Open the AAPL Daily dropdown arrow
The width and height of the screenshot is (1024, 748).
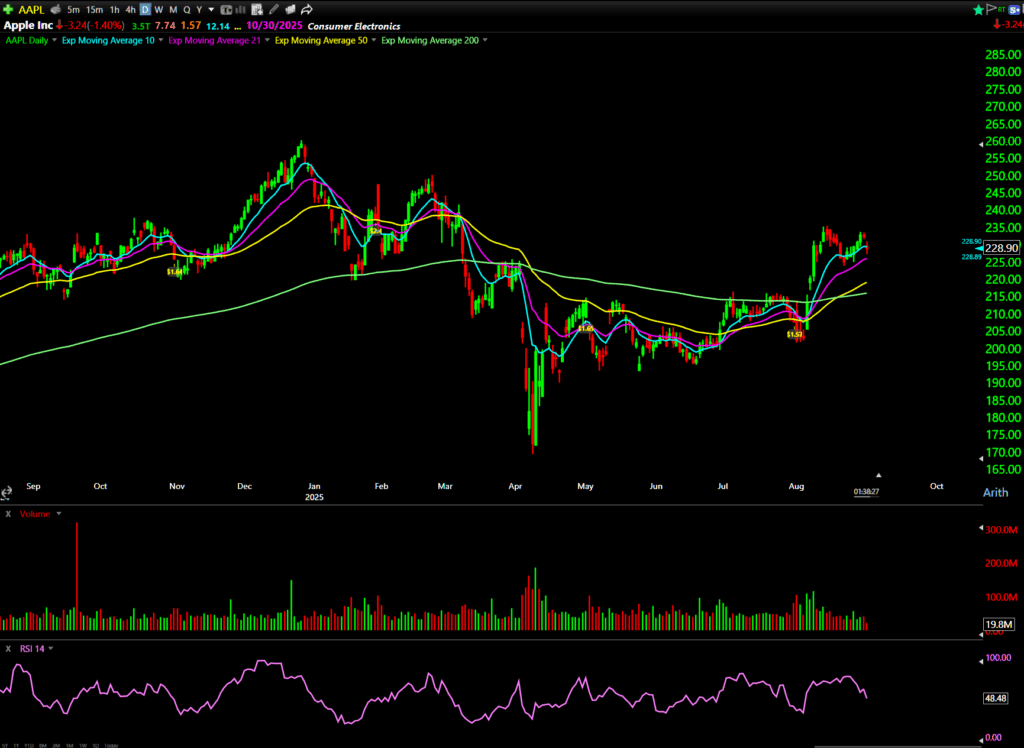pos(54,41)
